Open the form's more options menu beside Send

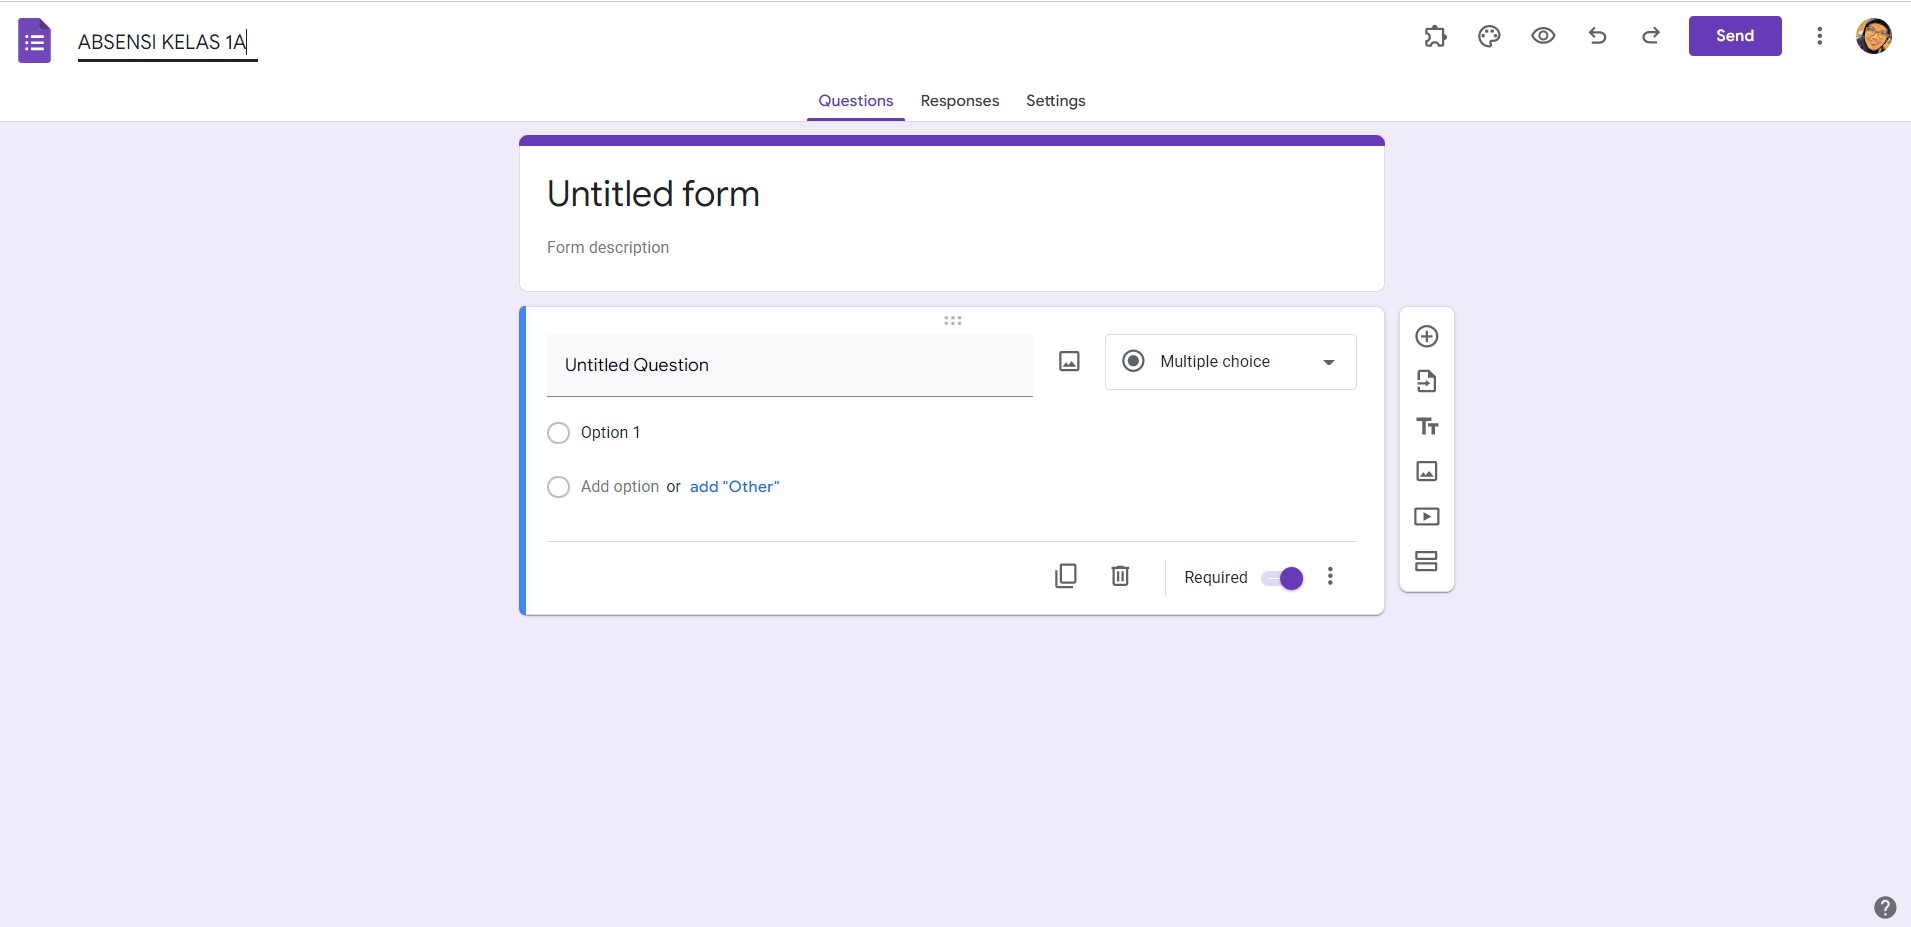[x=1819, y=37]
